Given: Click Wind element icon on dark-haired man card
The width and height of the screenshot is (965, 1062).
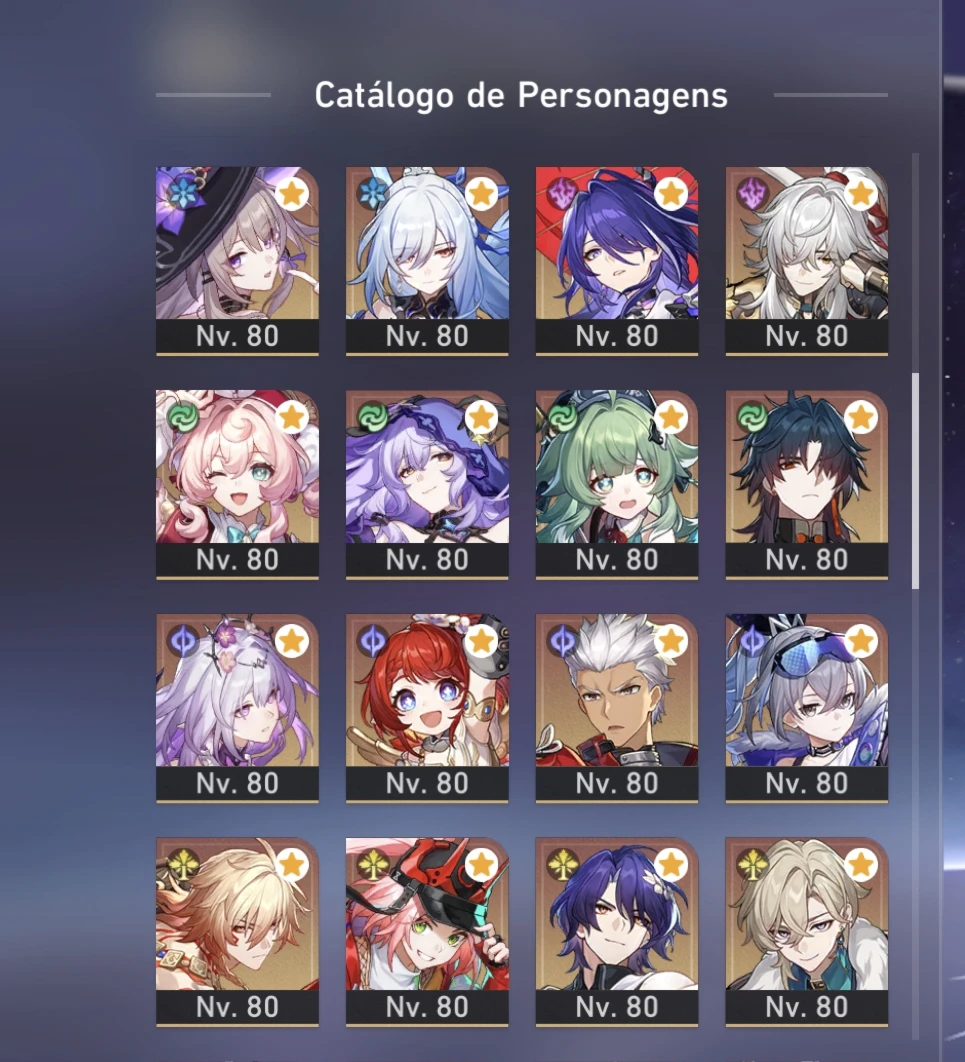Looking at the screenshot, I should point(752,418).
